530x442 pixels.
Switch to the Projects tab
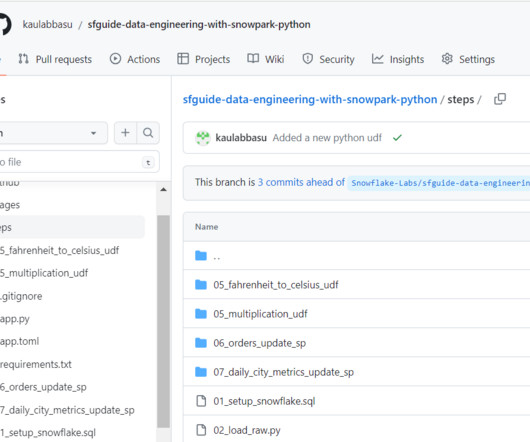click(204, 59)
